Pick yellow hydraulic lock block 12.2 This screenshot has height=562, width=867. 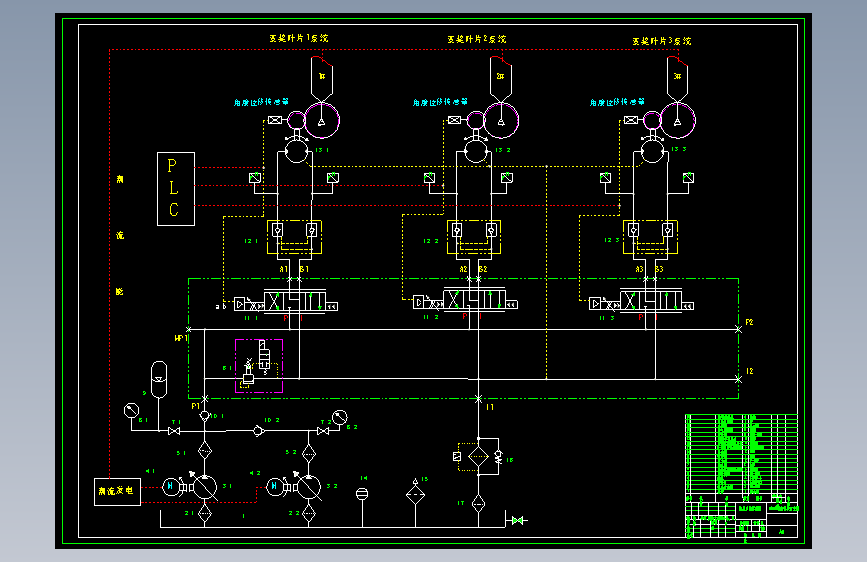[x=474, y=237]
